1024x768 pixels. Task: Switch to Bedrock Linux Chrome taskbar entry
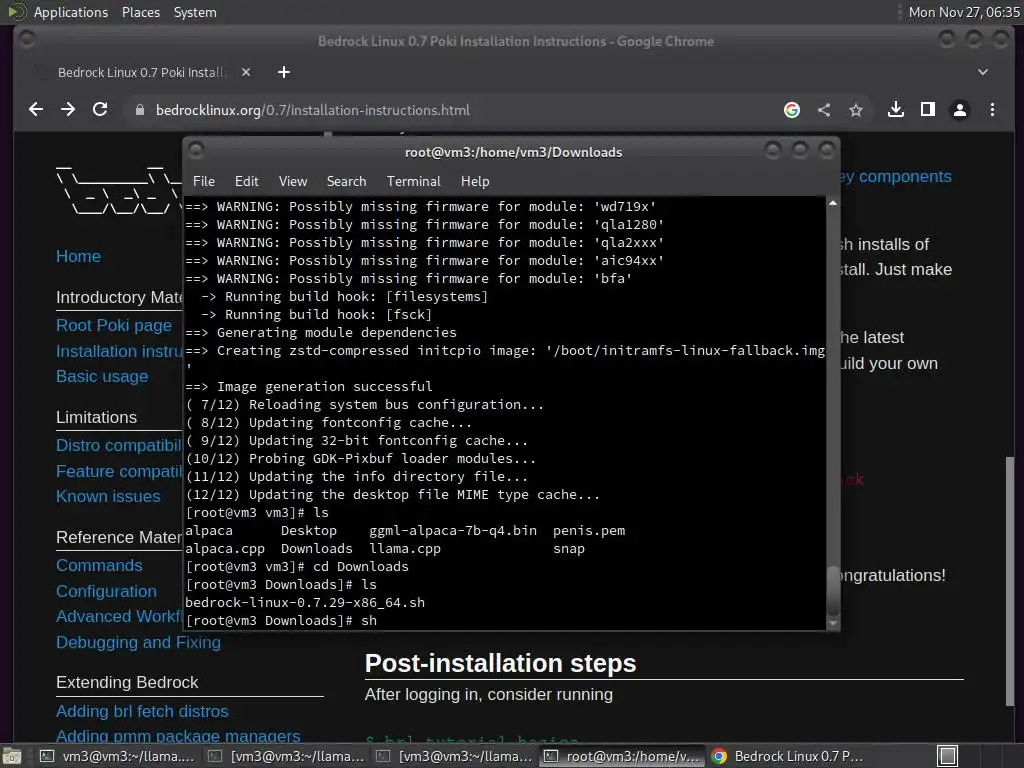pyautogui.click(x=788, y=756)
